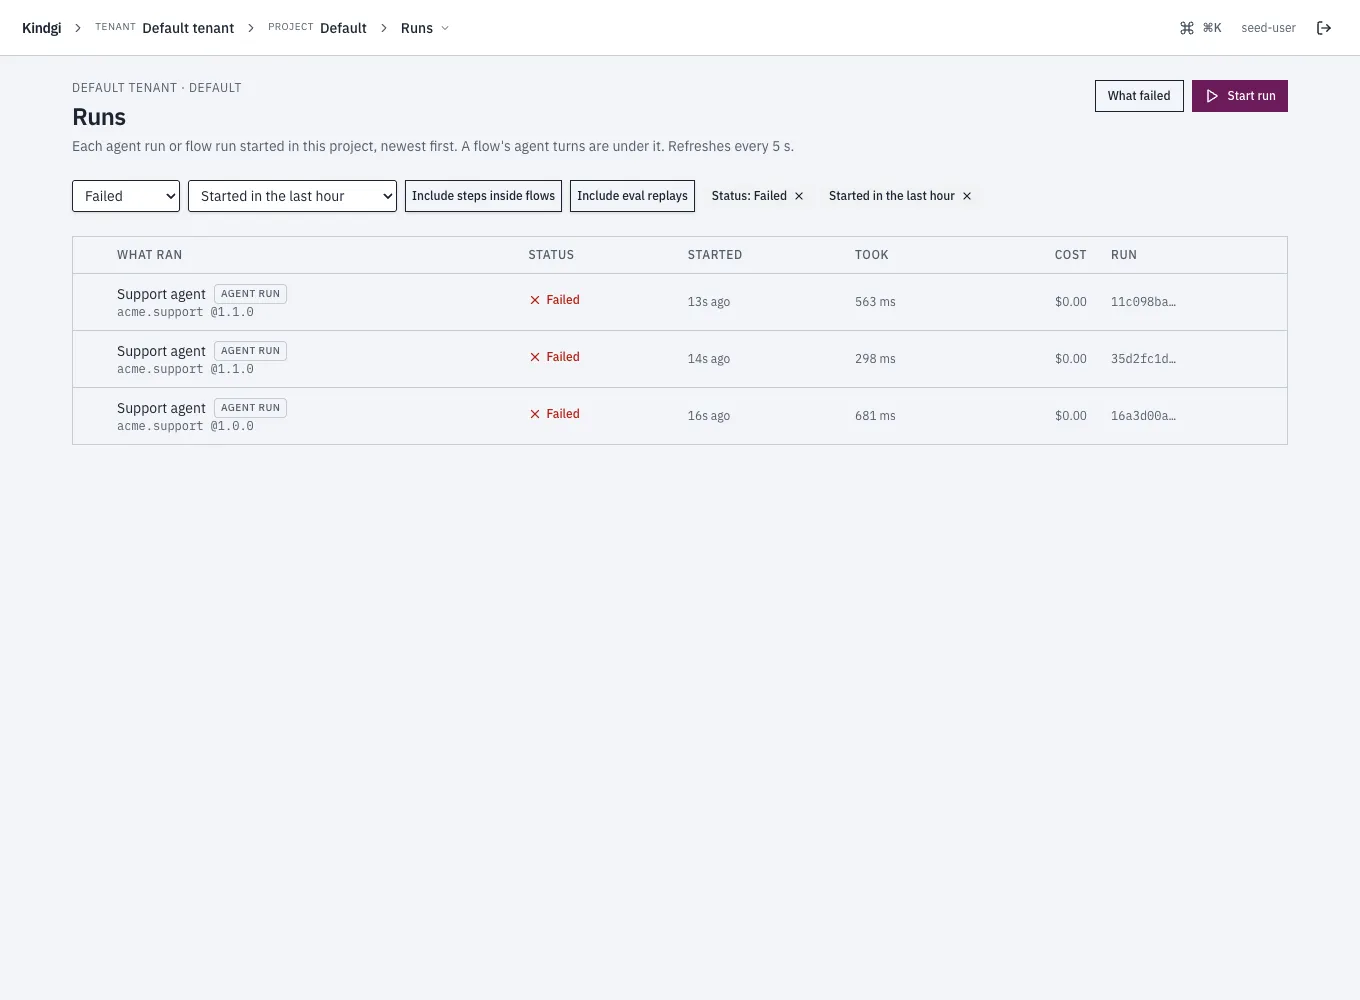Click the 16s ago started cell
Viewport: 1360px width, 1000px height.
coord(708,416)
